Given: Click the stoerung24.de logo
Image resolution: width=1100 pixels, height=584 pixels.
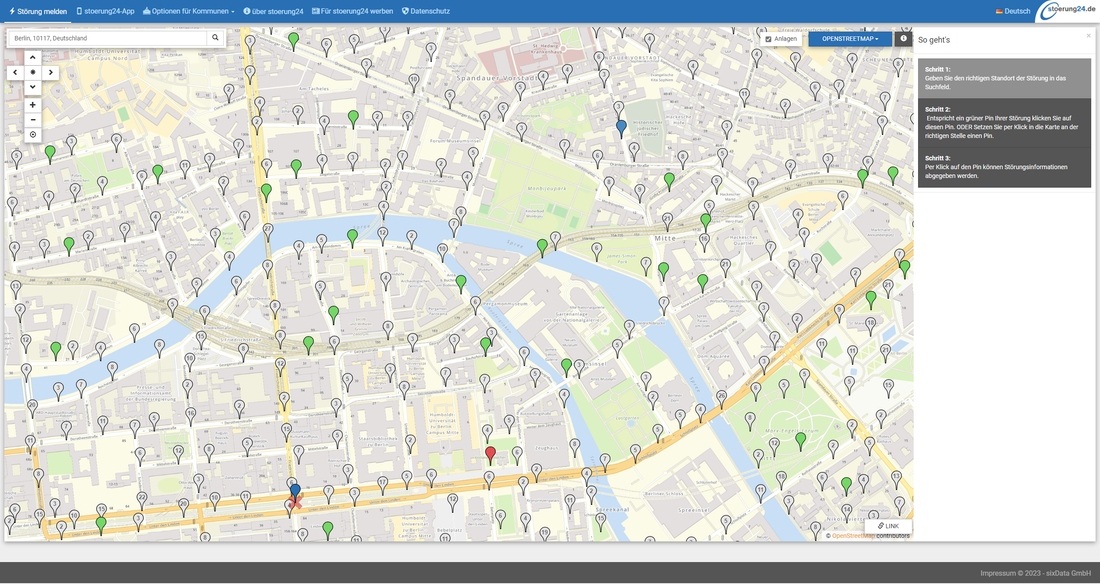Looking at the screenshot, I should pyautogui.click(x=1069, y=11).
